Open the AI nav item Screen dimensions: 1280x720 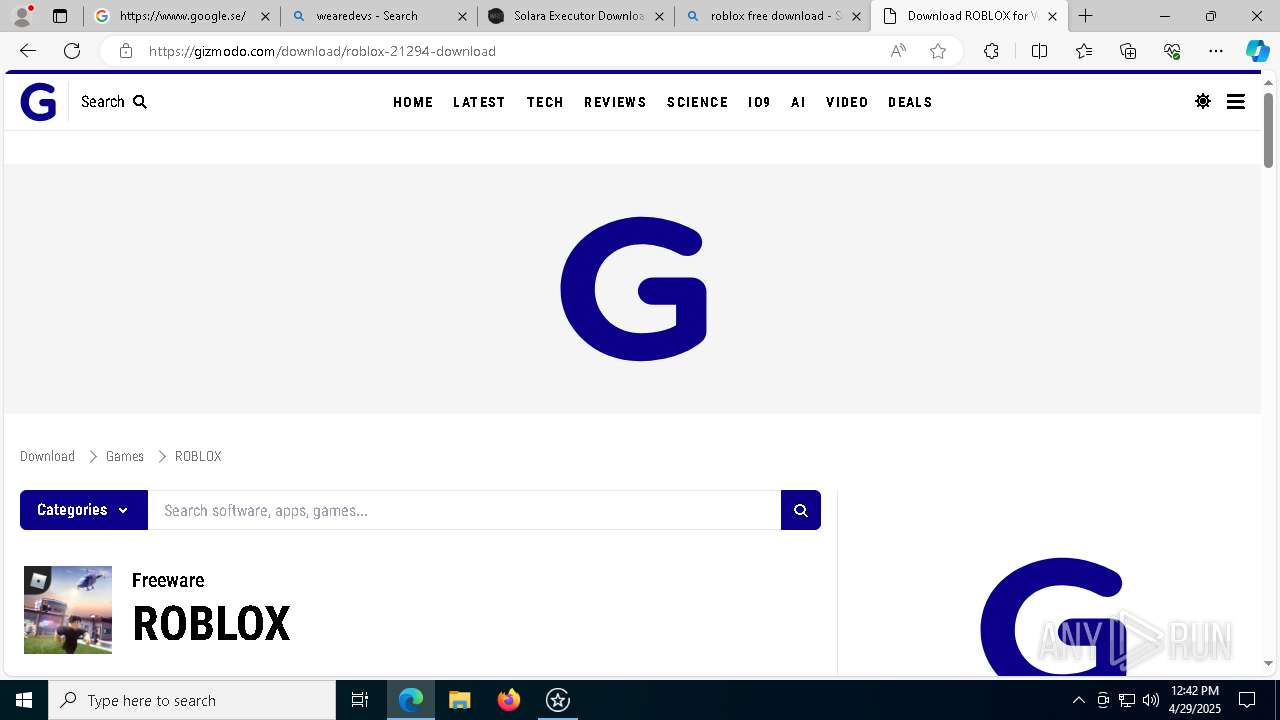coord(798,102)
